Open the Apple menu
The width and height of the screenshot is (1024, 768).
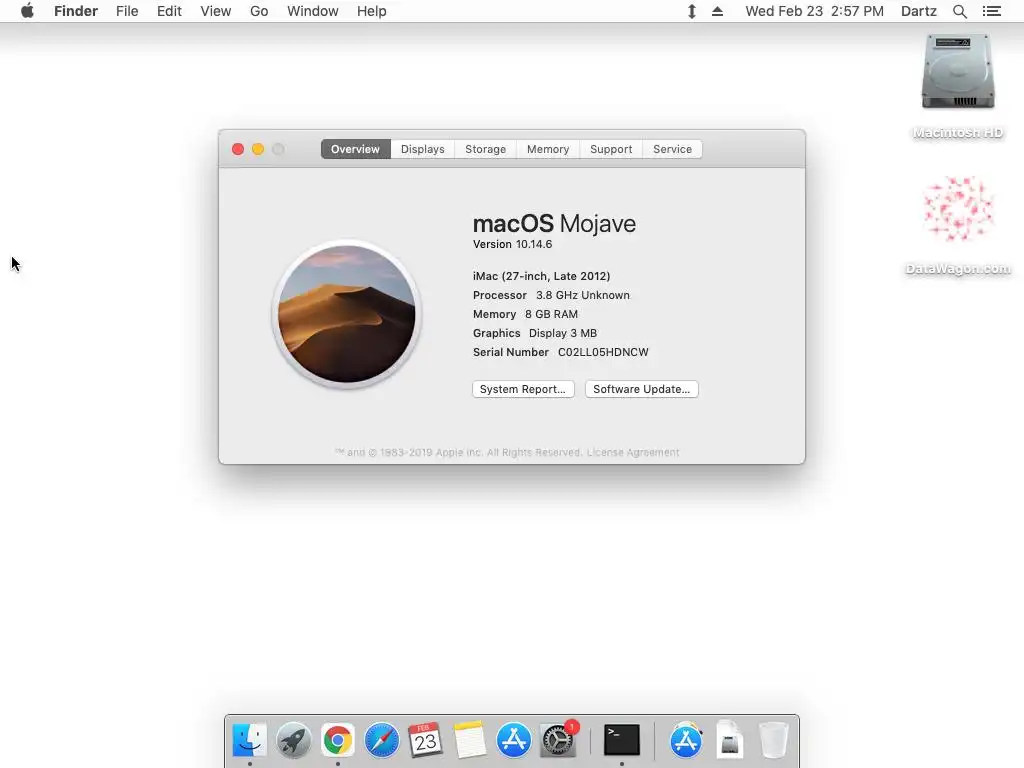click(x=27, y=11)
